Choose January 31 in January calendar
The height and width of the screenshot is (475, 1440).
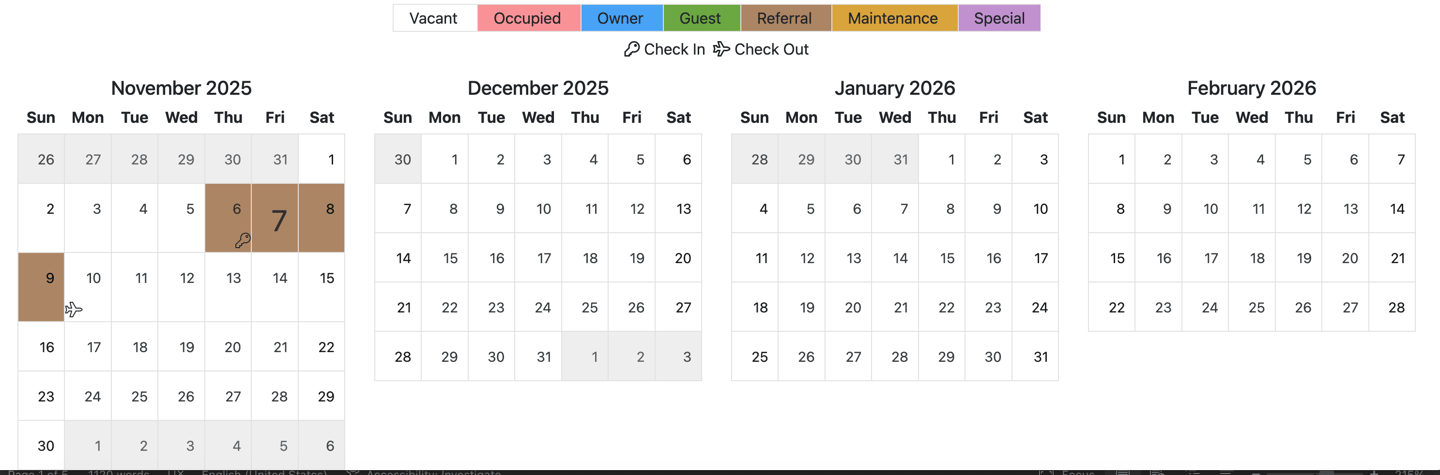point(1035,357)
